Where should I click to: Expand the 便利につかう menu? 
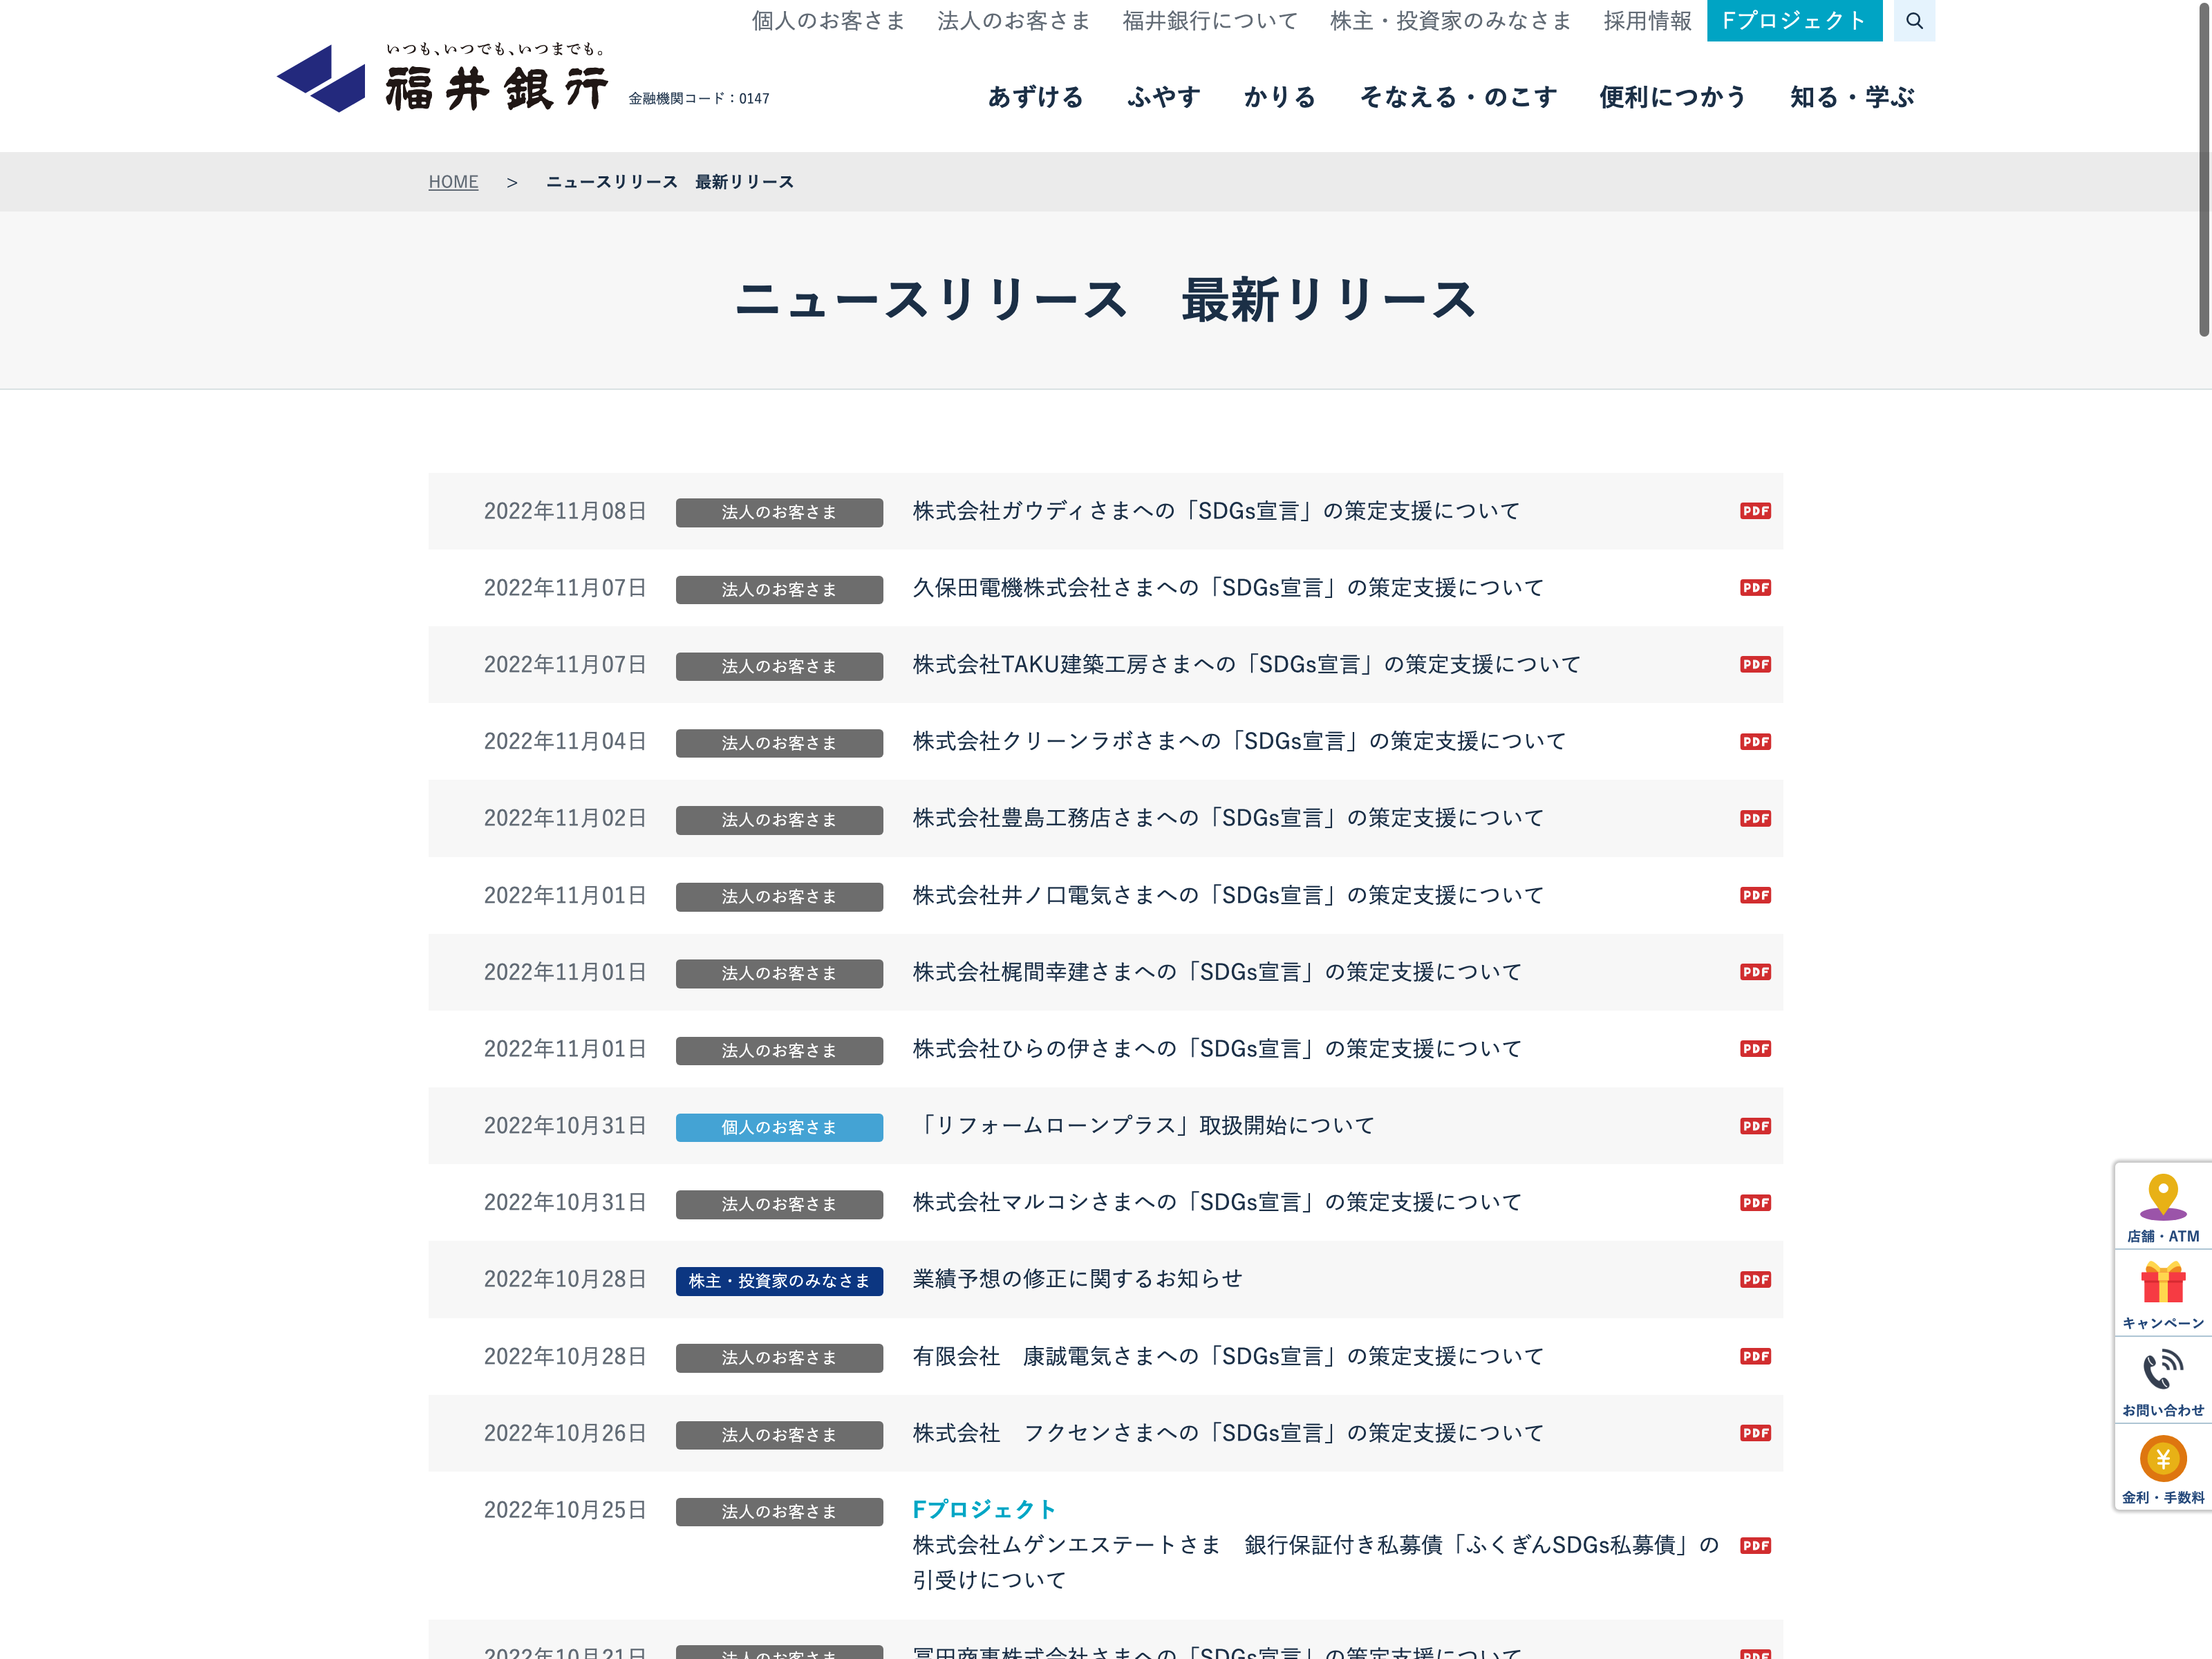pos(1672,97)
